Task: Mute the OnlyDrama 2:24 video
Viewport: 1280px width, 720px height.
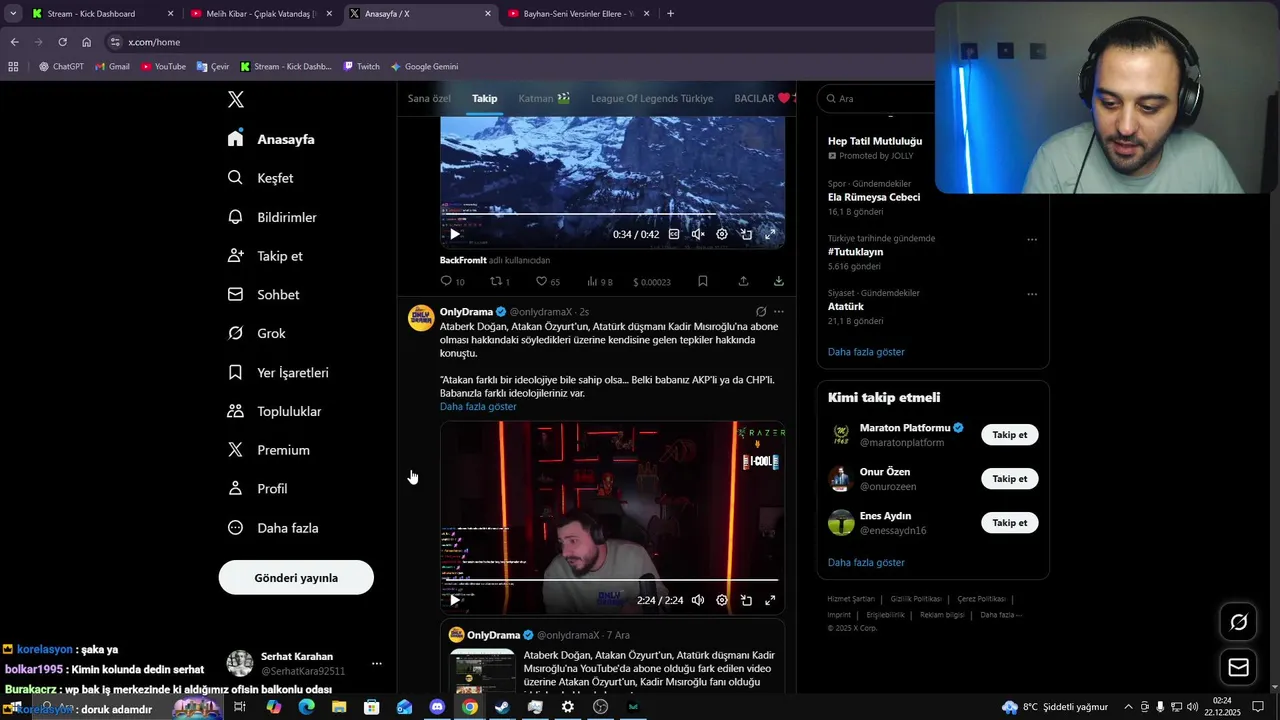Action: click(x=698, y=600)
